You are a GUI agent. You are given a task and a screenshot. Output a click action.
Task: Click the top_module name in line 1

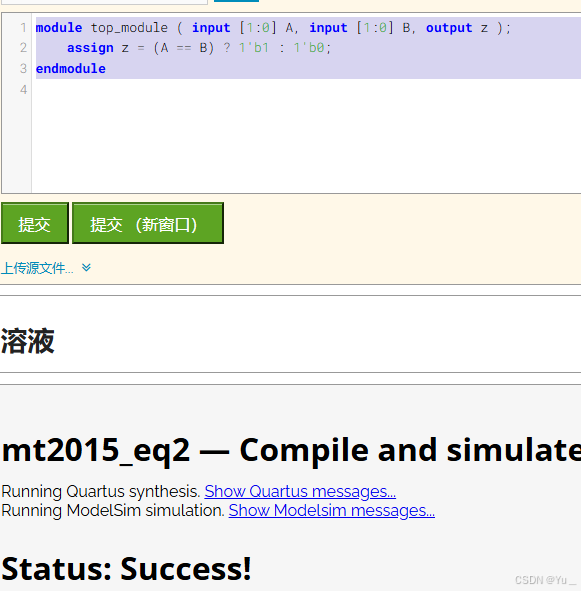[x=129, y=28]
